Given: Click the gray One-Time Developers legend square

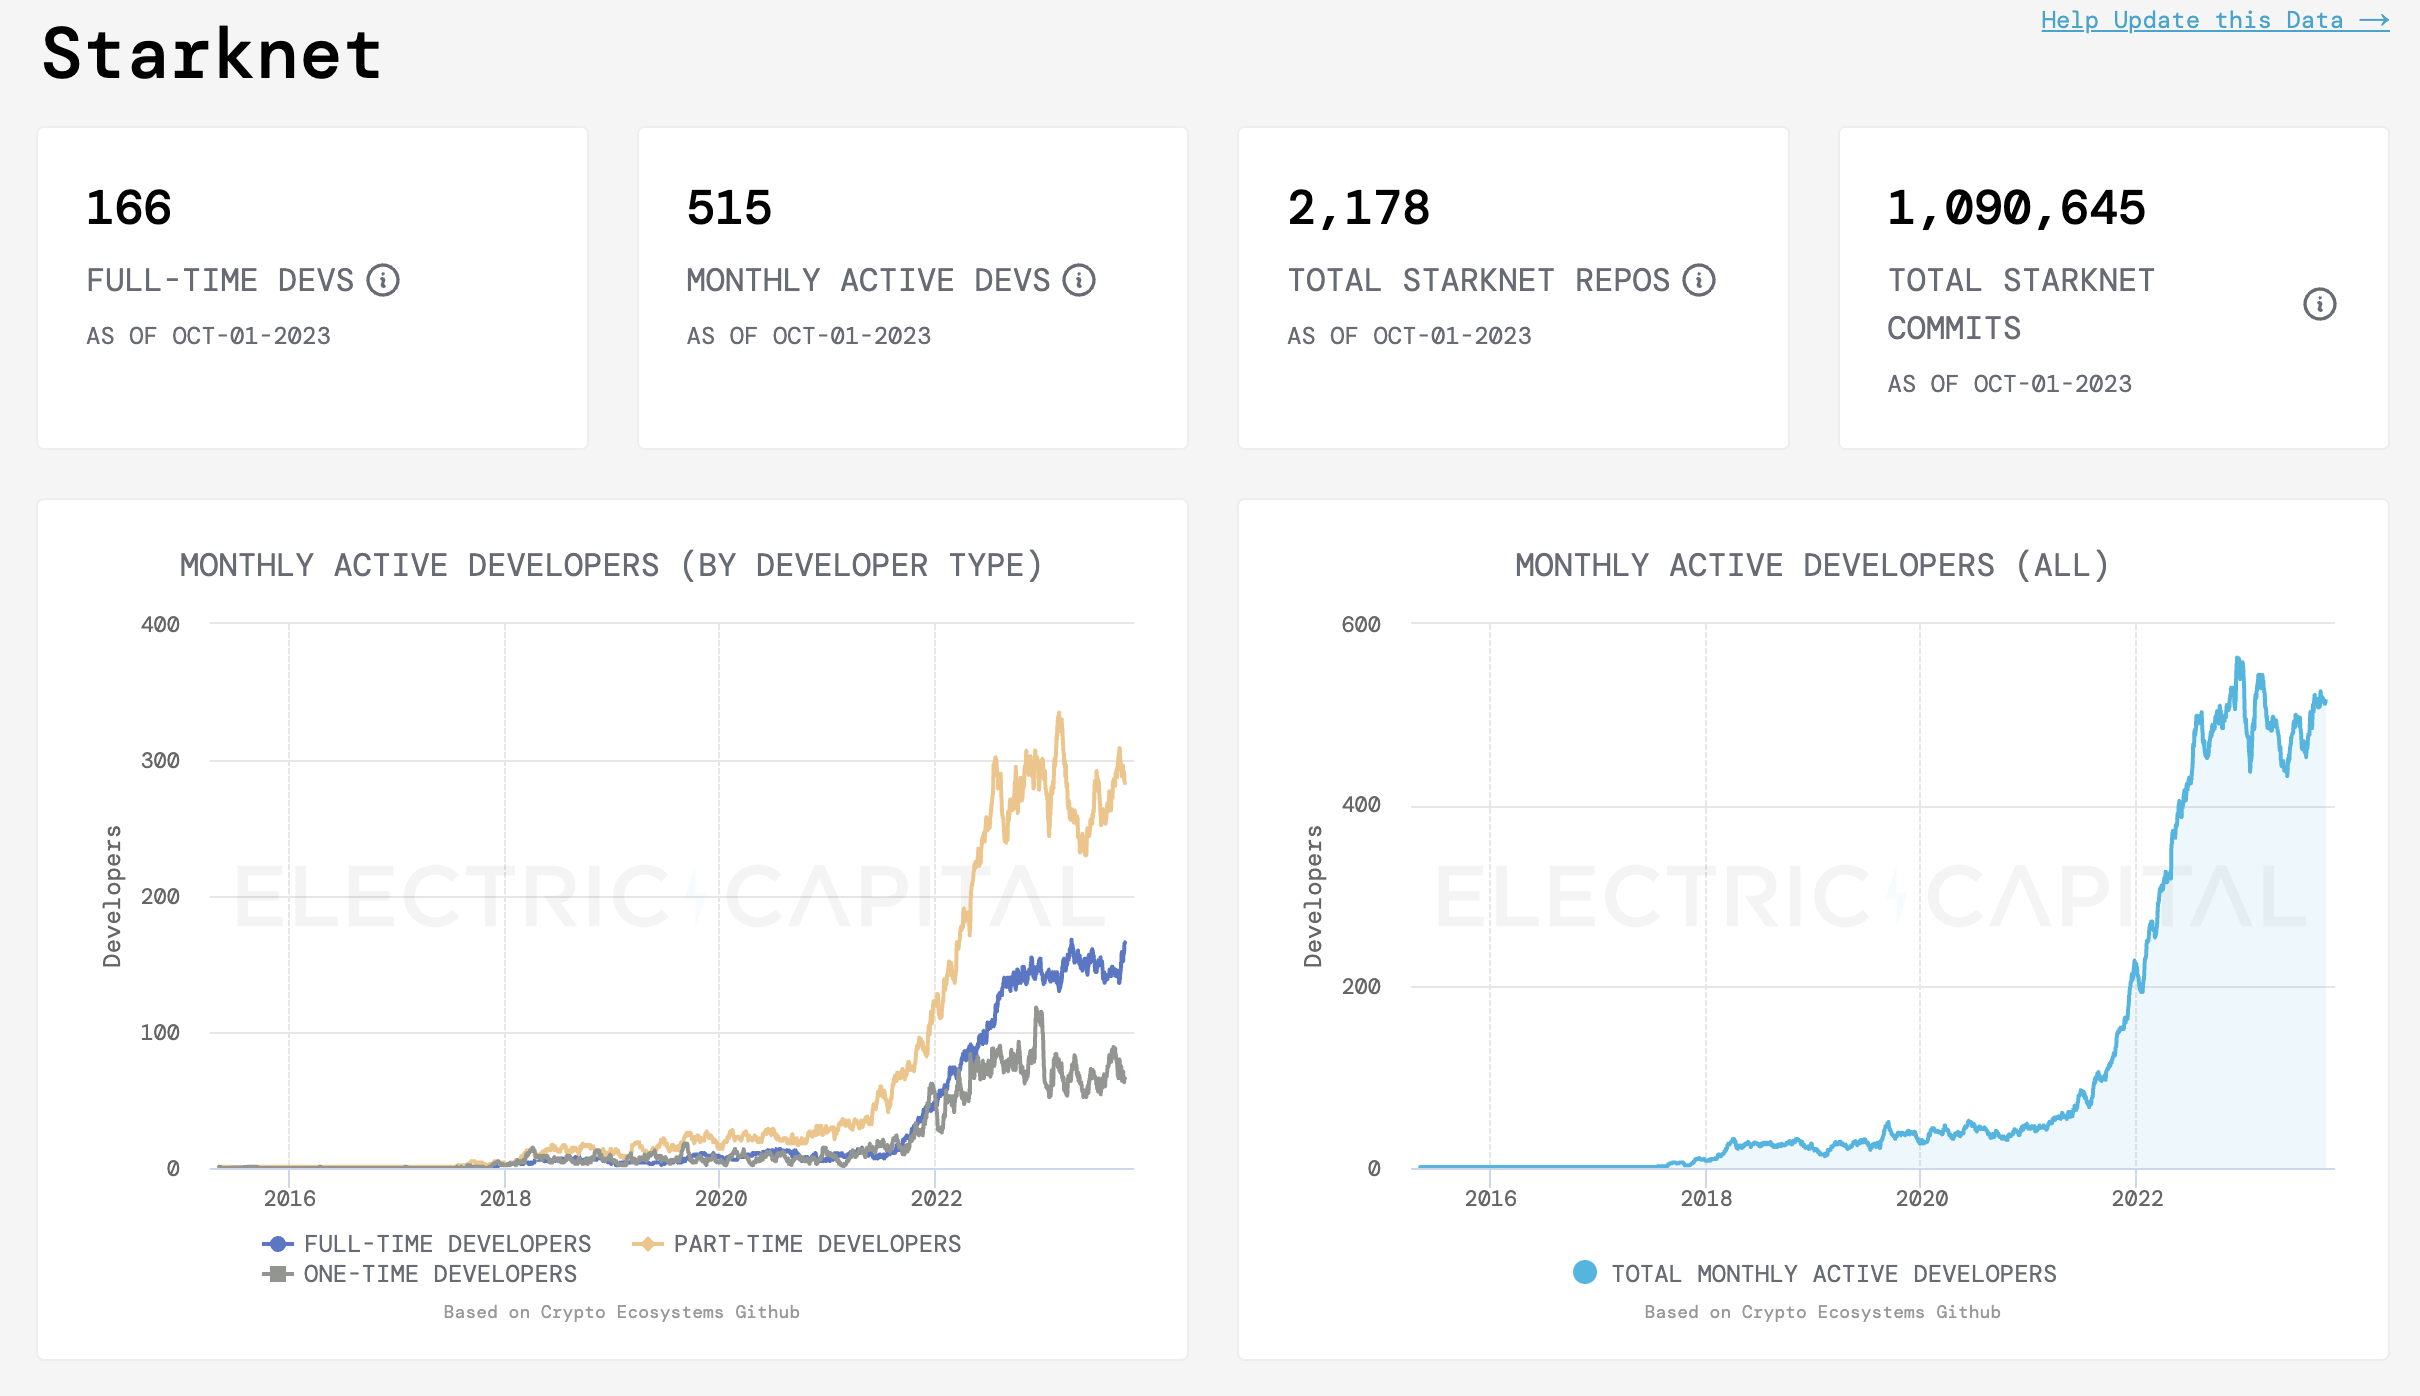Looking at the screenshot, I should pos(277,1274).
